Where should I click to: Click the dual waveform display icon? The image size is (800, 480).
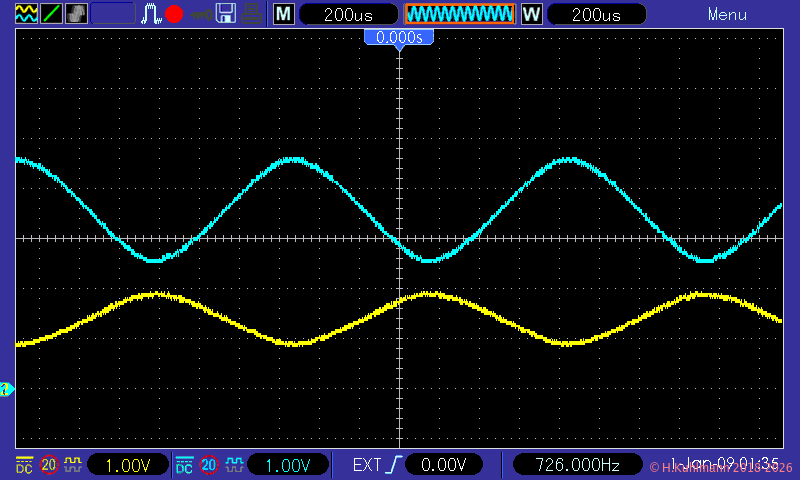click(x=25, y=14)
